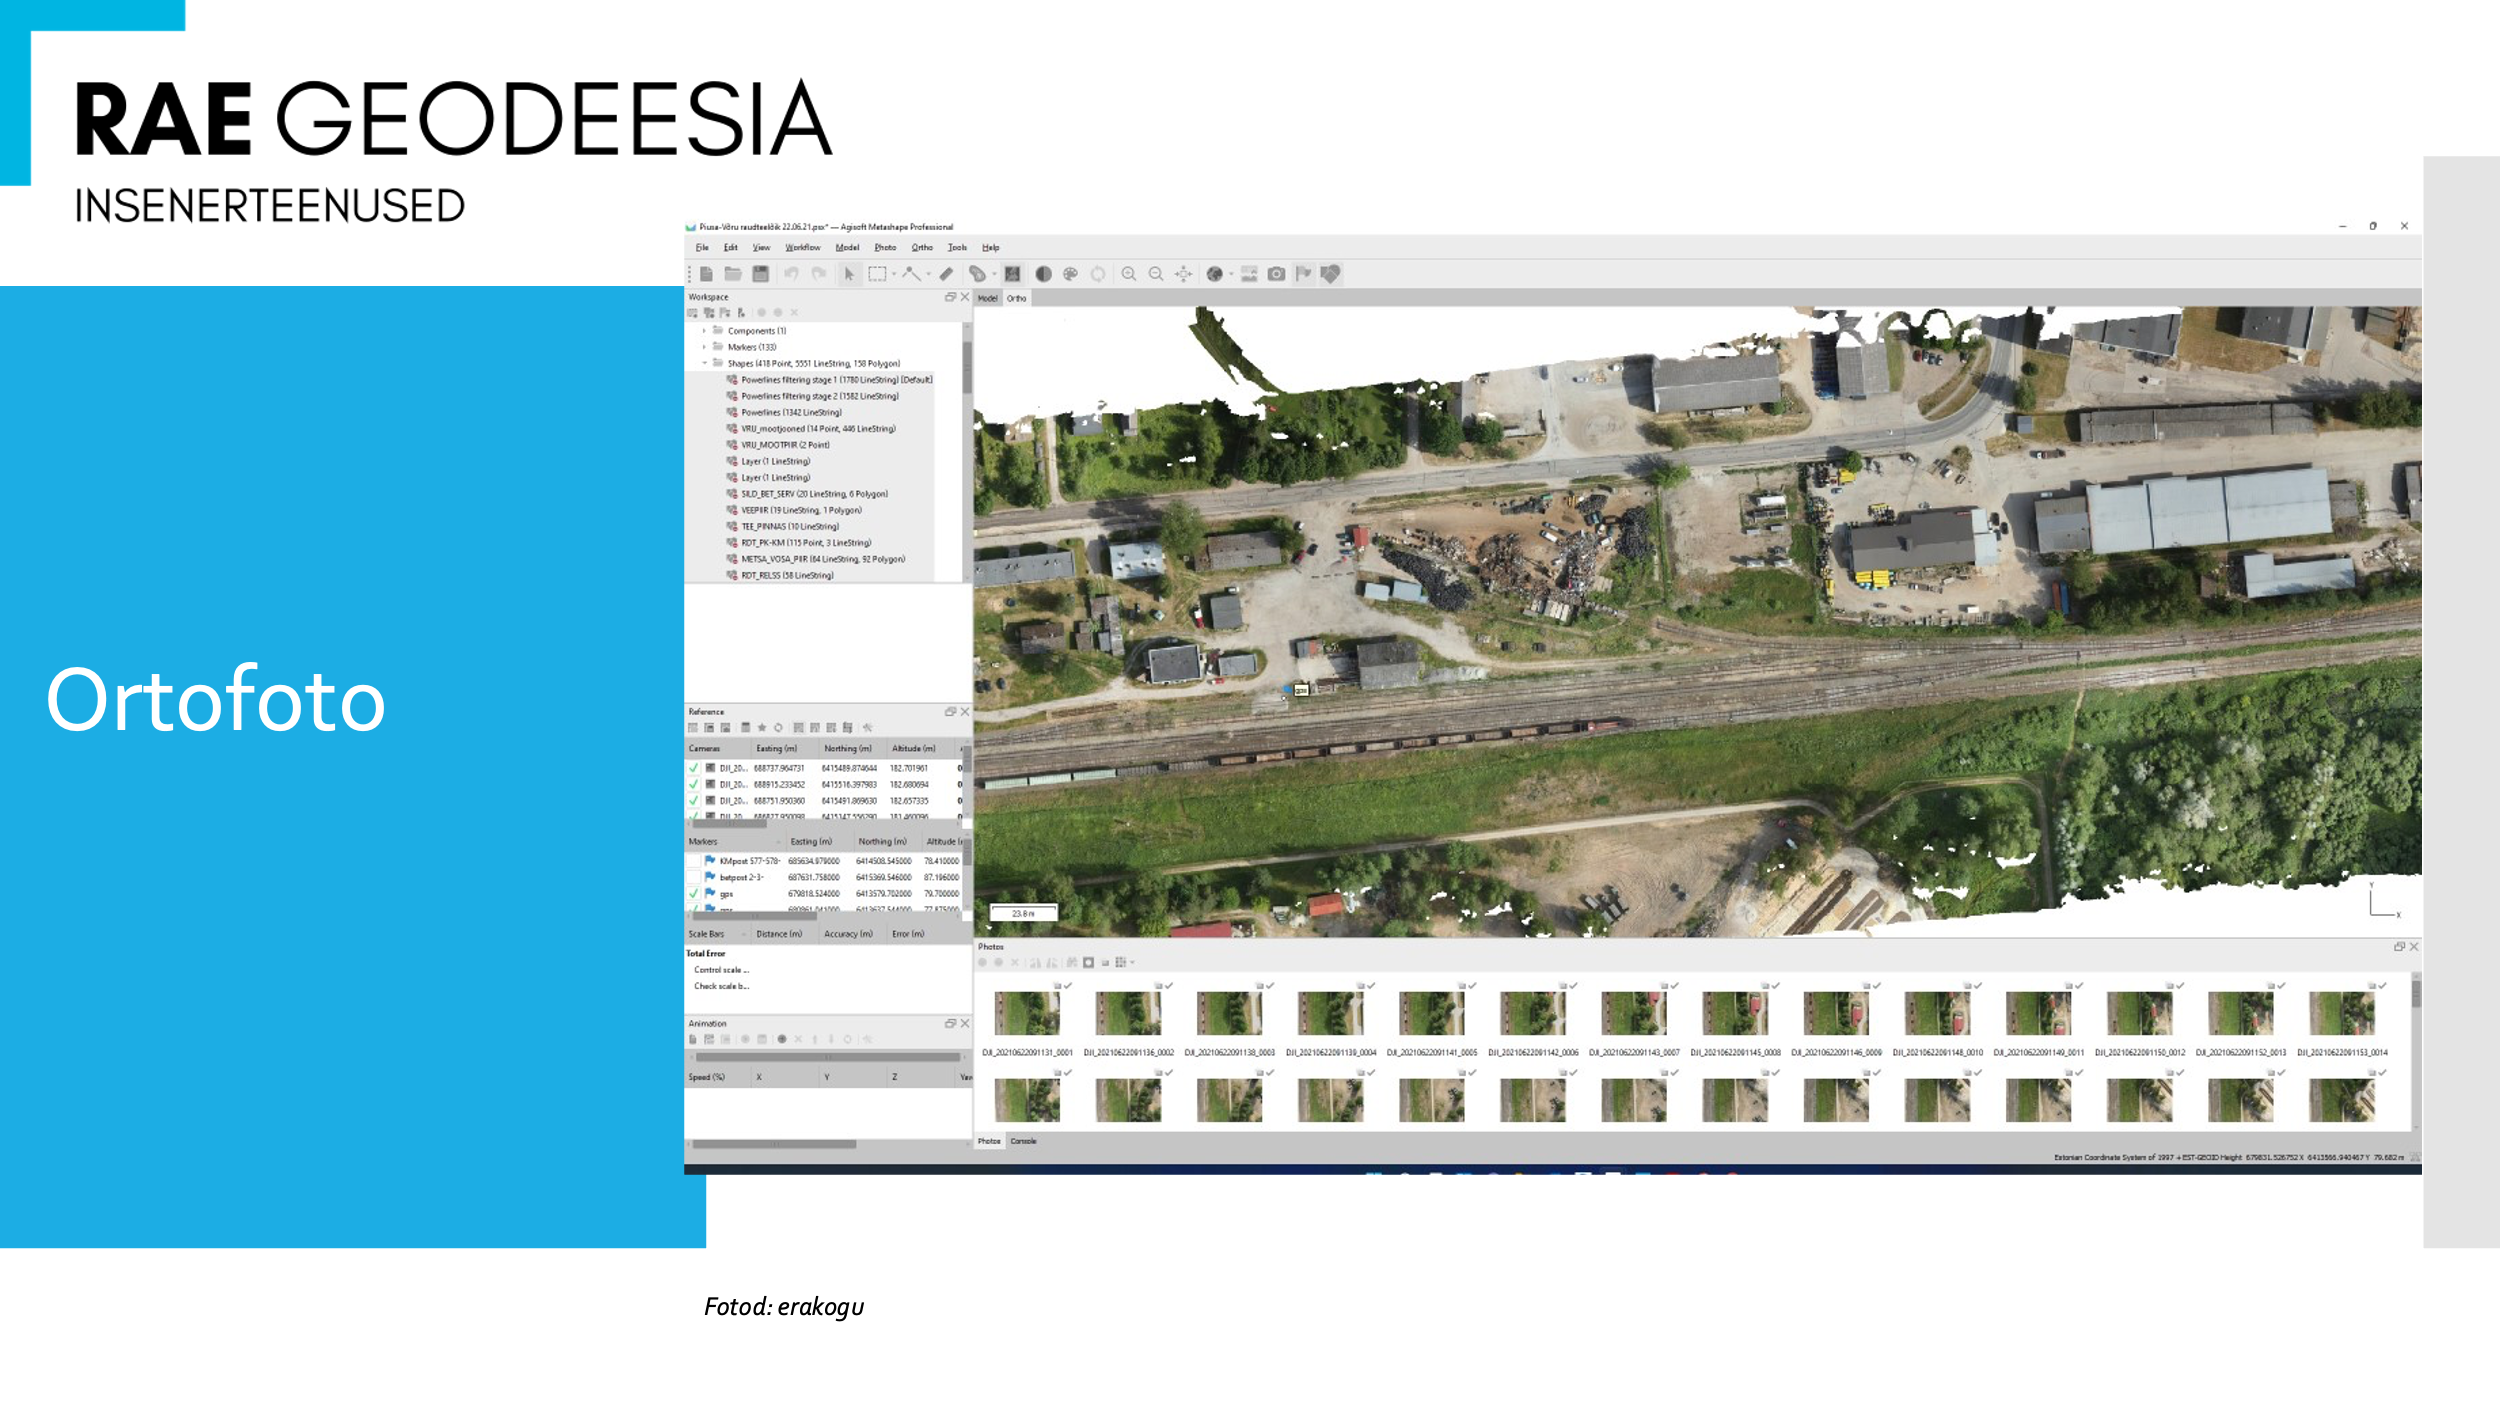
Task: Click the camera capture view icon
Action: tap(1276, 274)
